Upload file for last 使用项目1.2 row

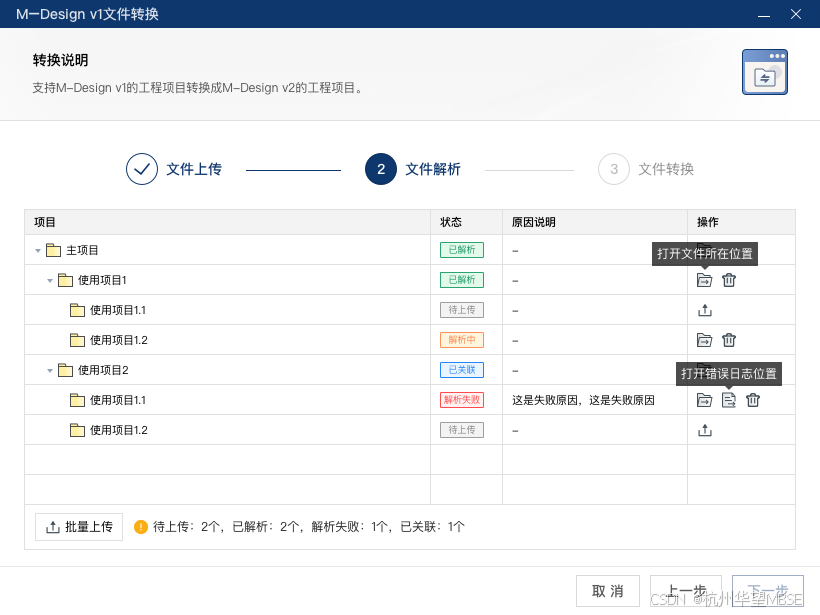click(704, 430)
